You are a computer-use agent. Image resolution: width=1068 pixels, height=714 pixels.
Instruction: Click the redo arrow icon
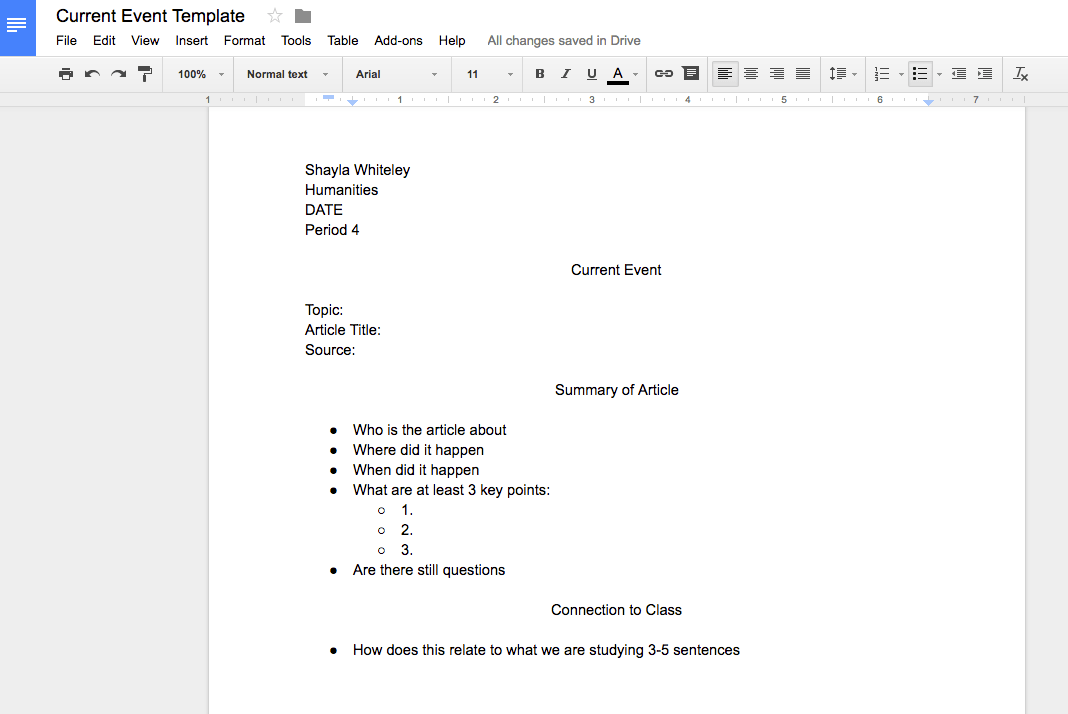point(118,74)
